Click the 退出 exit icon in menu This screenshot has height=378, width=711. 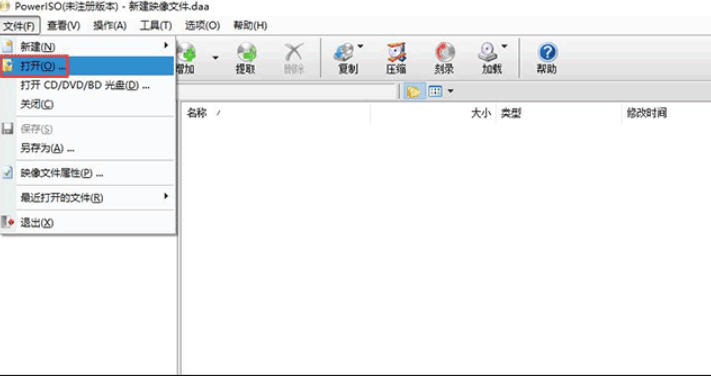coord(8,223)
